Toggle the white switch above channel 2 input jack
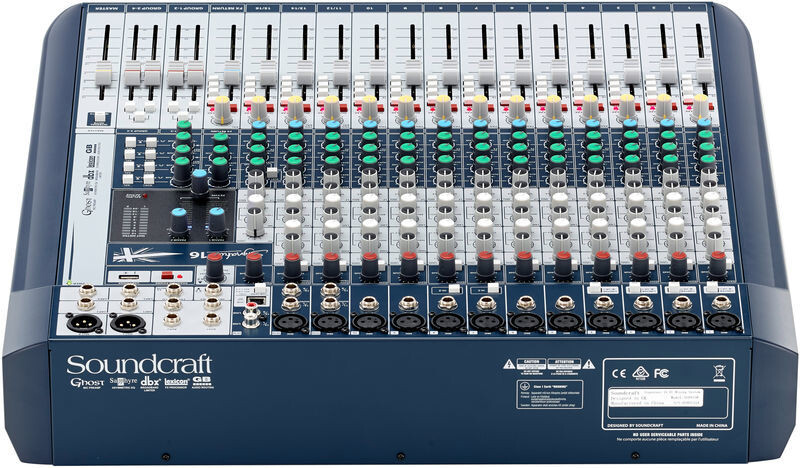Screen dimensions: 800x468 click(x=674, y=288)
